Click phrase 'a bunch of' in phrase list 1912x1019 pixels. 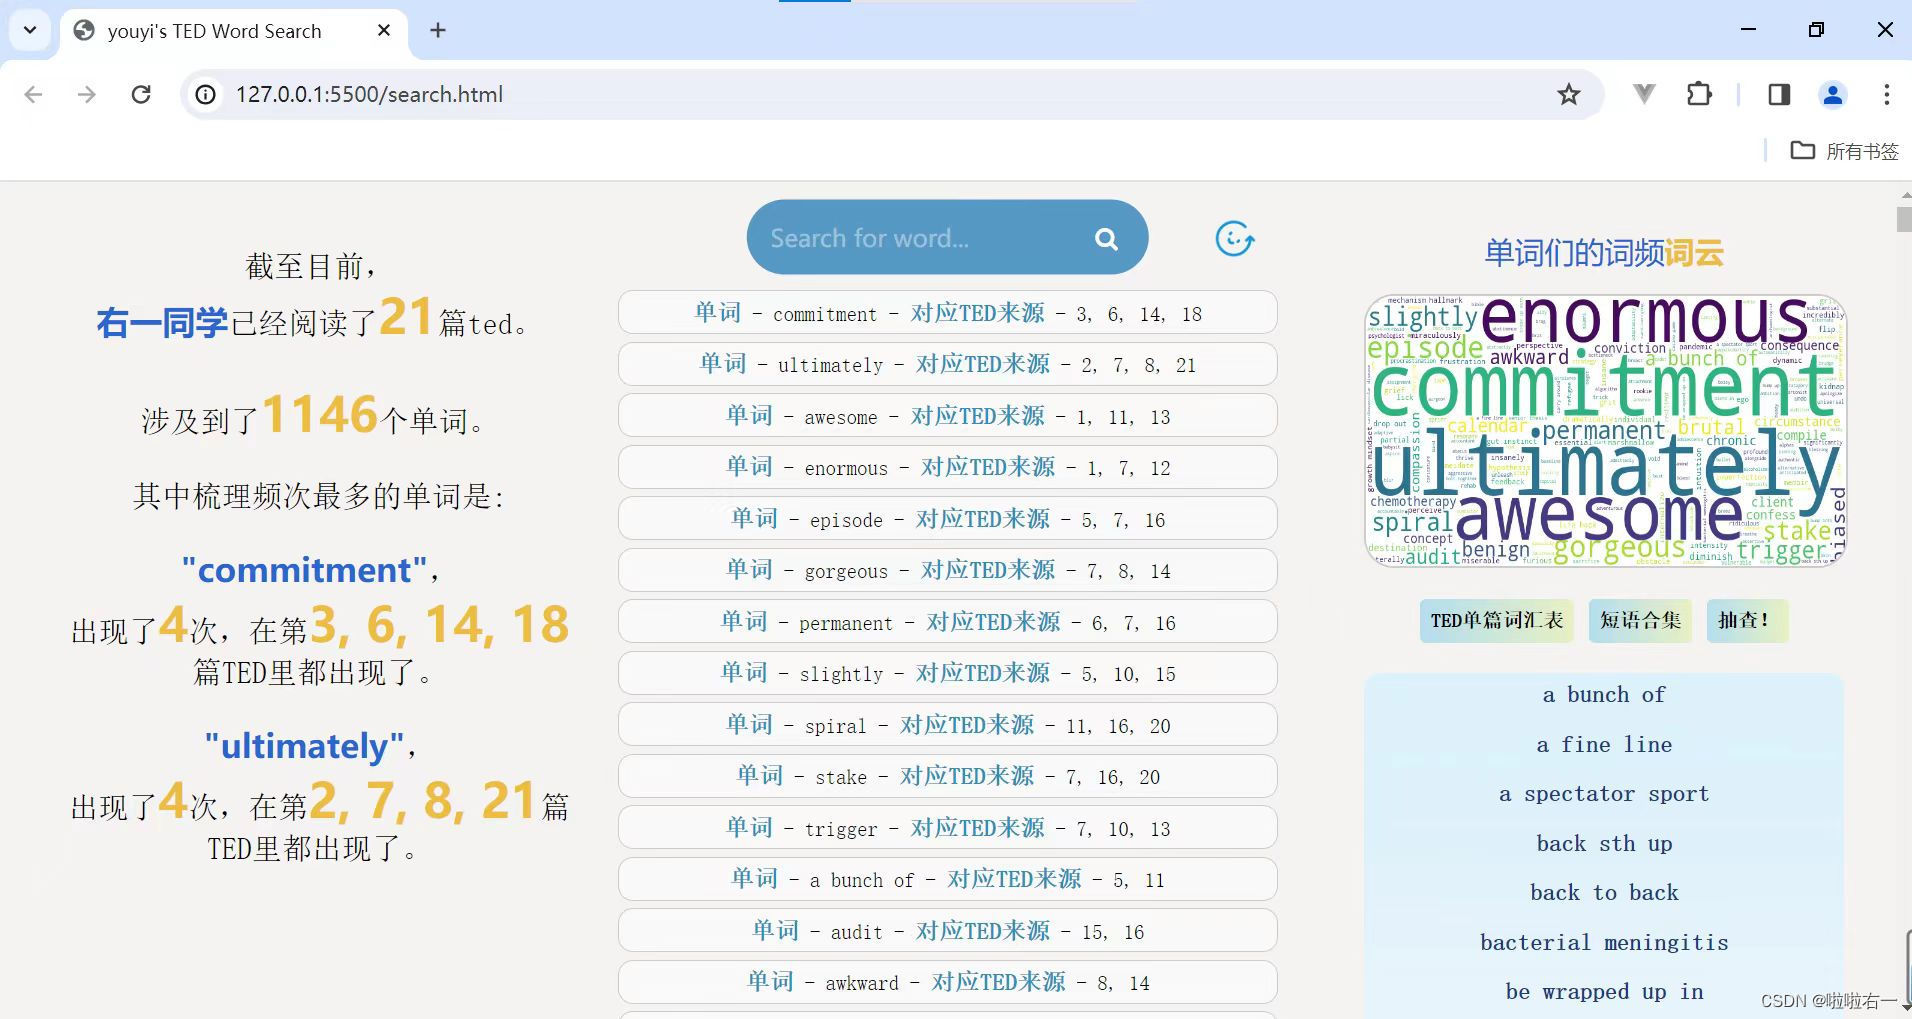[1604, 695]
